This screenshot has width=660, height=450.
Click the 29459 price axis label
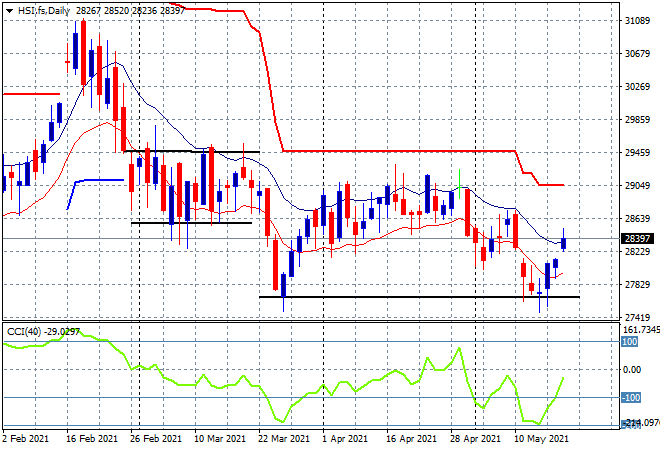(x=637, y=152)
